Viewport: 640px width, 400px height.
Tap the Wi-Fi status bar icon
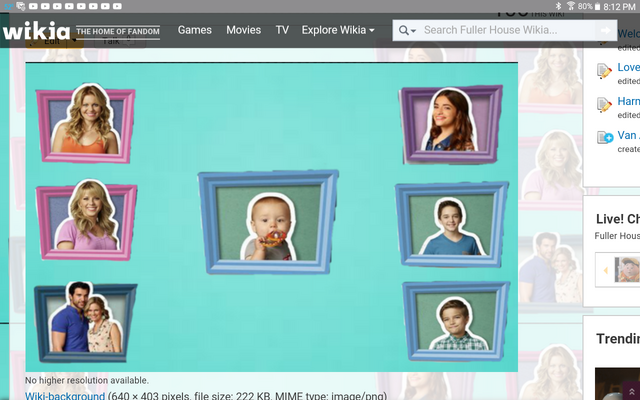pyautogui.click(x=571, y=6)
